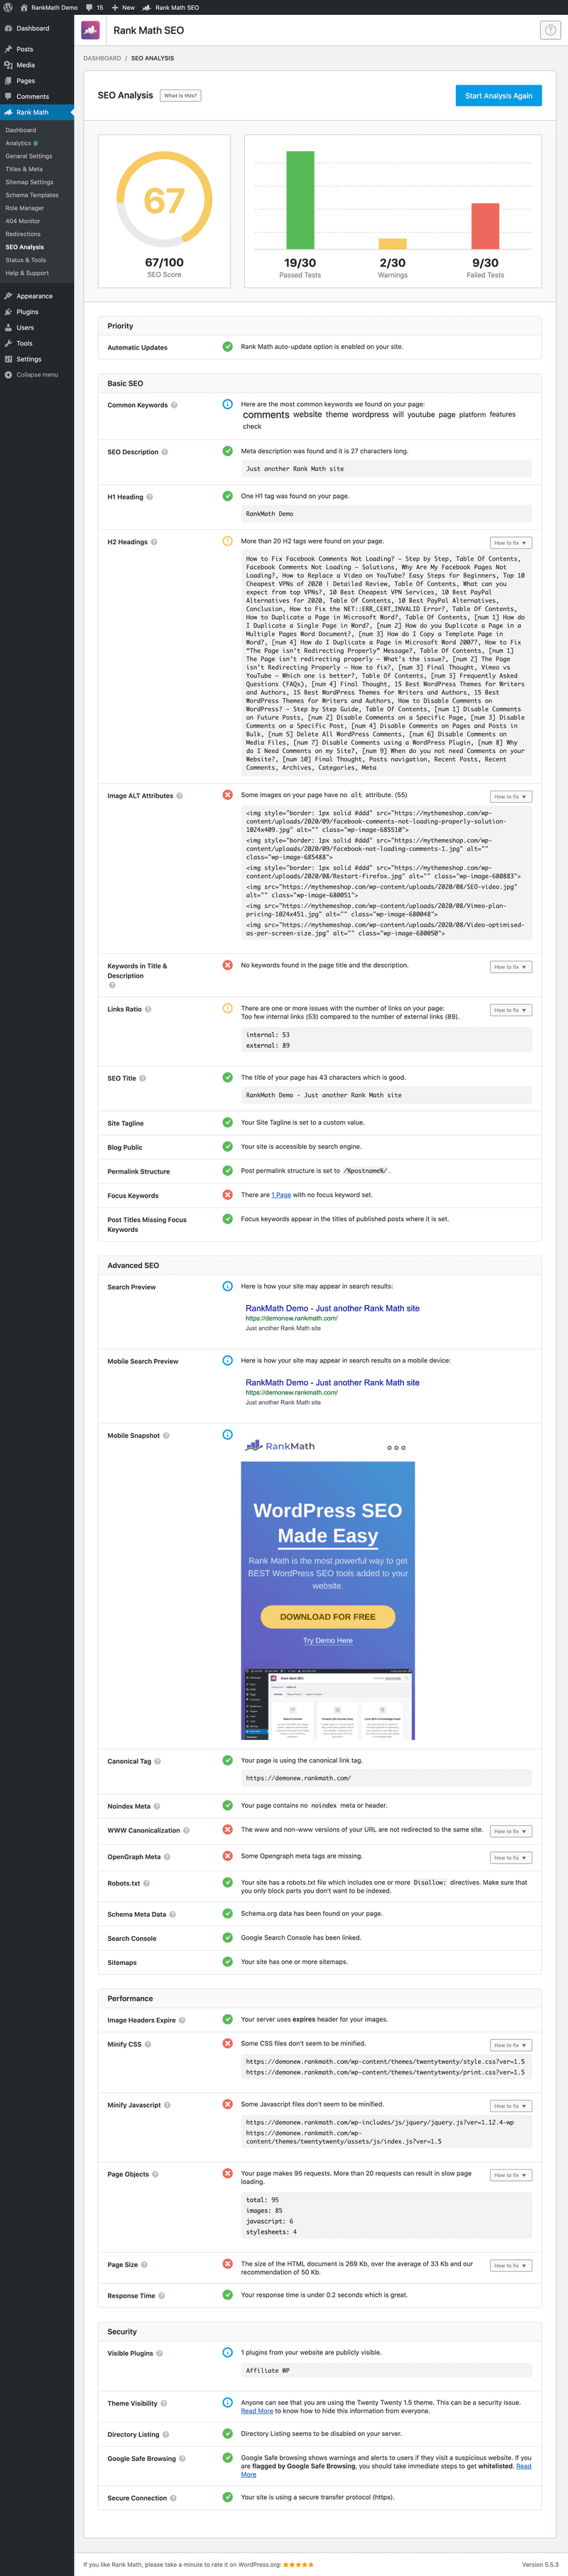Show help tooltip for Noindex Meta
The width and height of the screenshot is (568, 2576).
tap(157, 1806)
